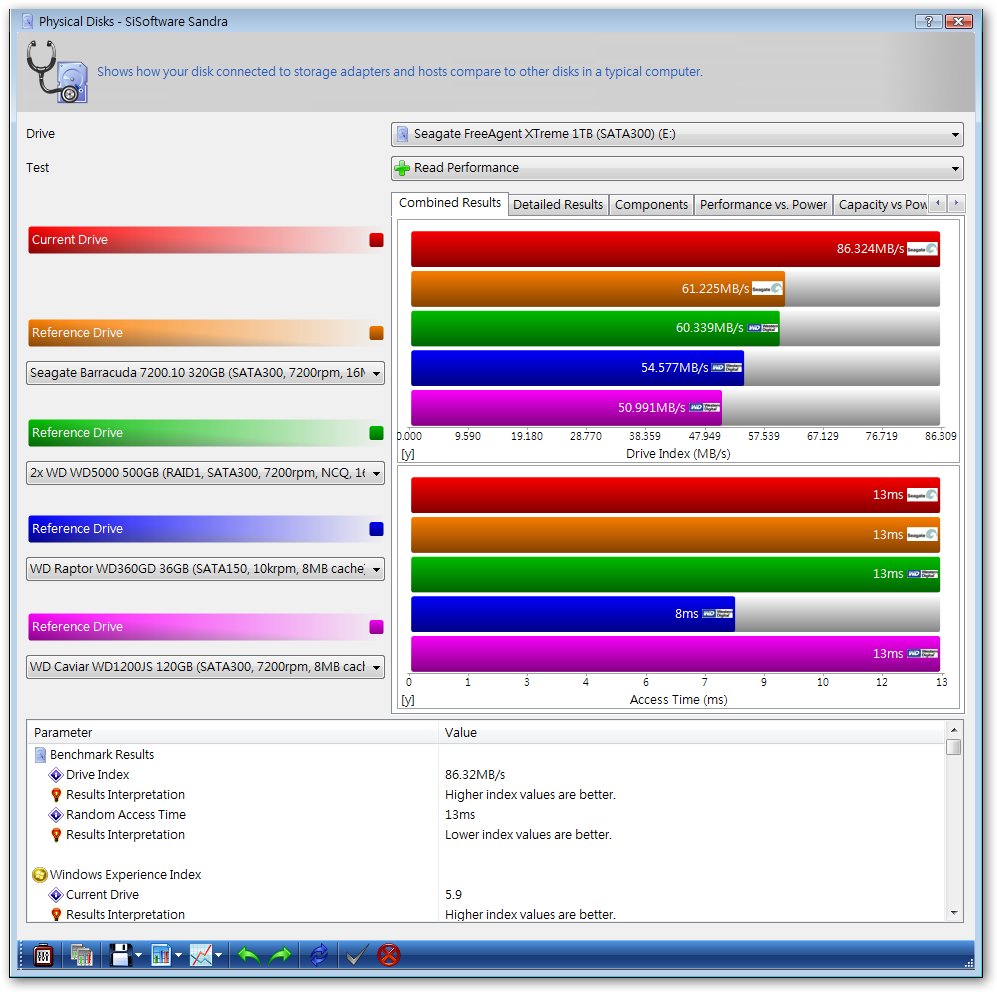The image size is (997, 992).
Task: Open the Seagate Barracuda reference drive dropdown
Action: [x=205, y=373]
